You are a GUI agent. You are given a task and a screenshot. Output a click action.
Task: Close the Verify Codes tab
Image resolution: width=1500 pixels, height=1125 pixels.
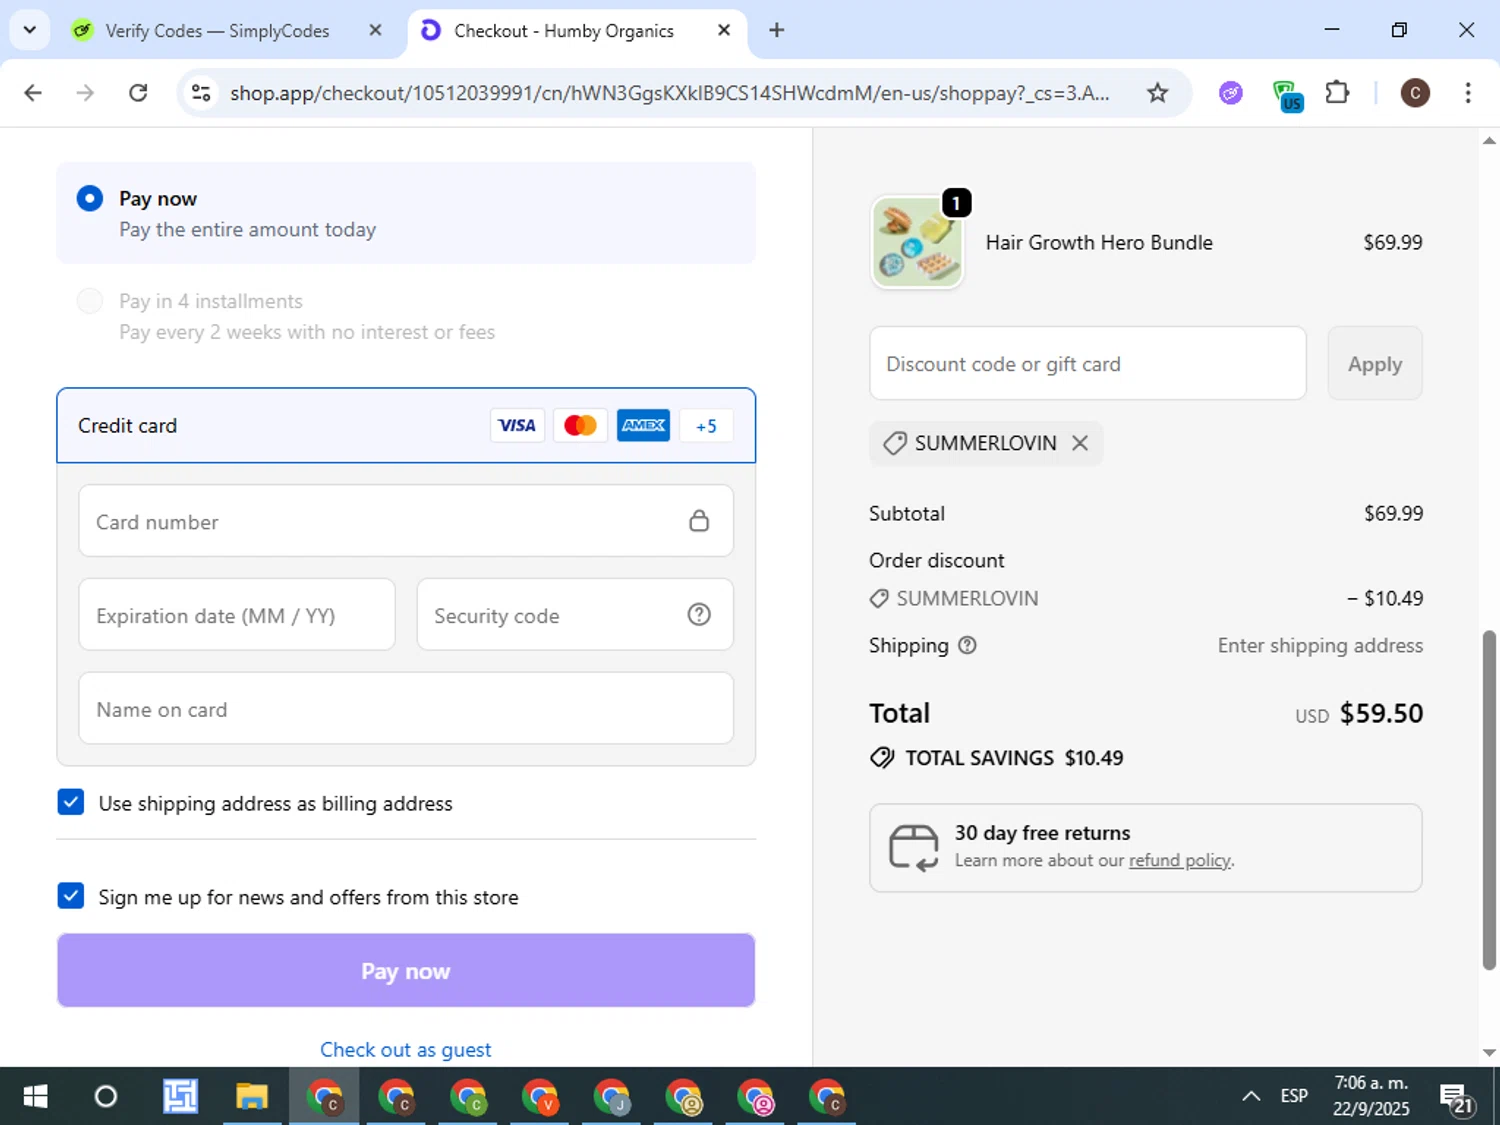375,31
